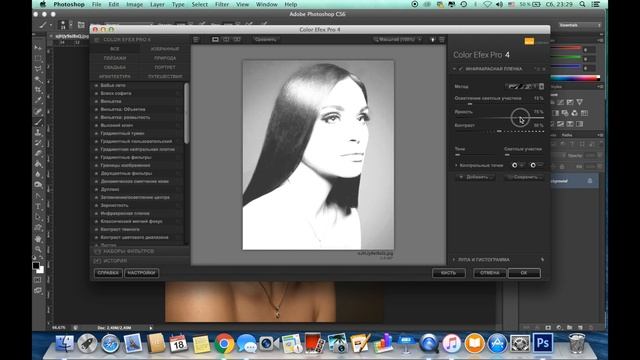The height and width of the screenshot is (360, 640).
Task: Click the Осветление светлых участков slider
Action: (499, 104)
